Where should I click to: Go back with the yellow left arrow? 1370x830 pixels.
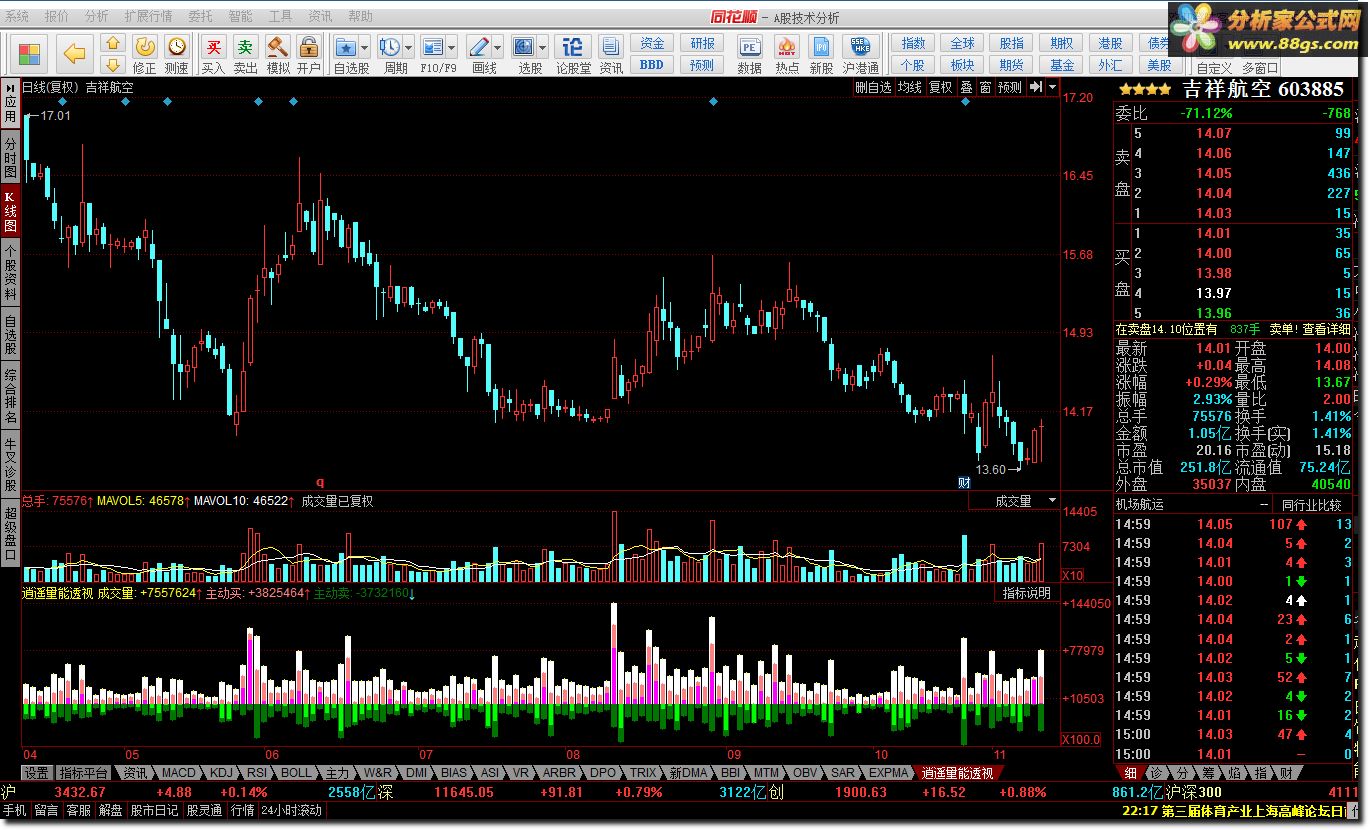pos(74,54)
